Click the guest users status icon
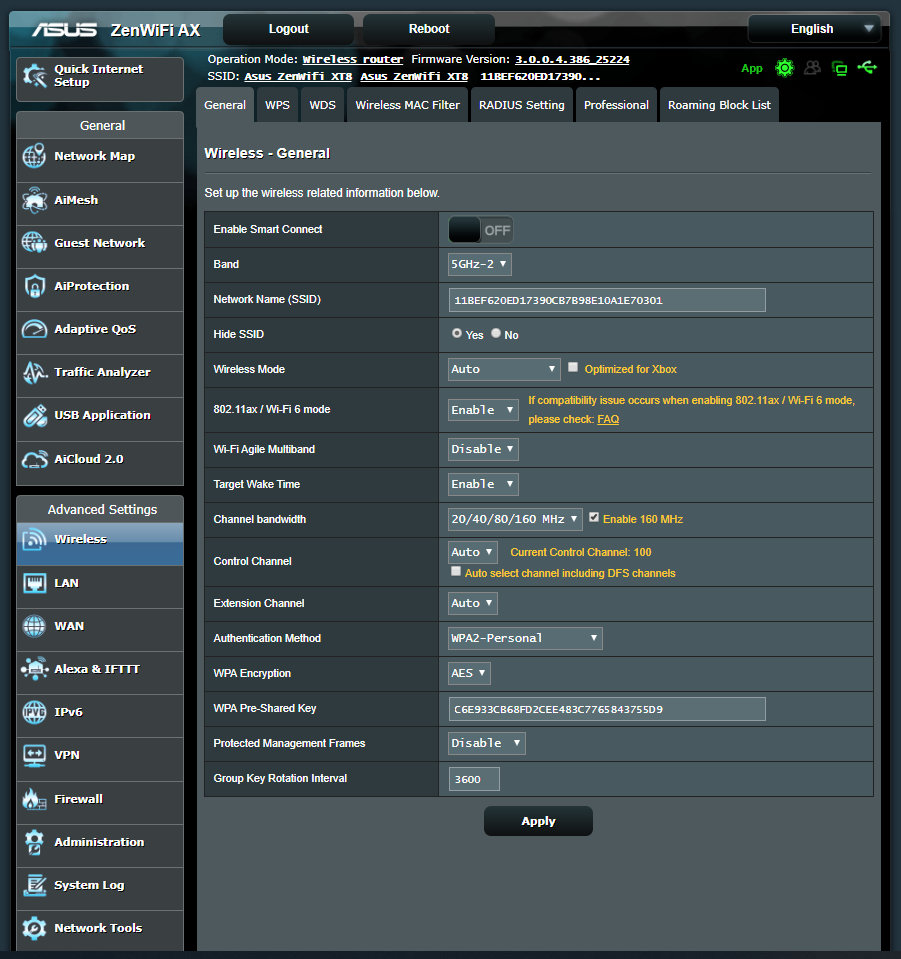 coord(812,68)
